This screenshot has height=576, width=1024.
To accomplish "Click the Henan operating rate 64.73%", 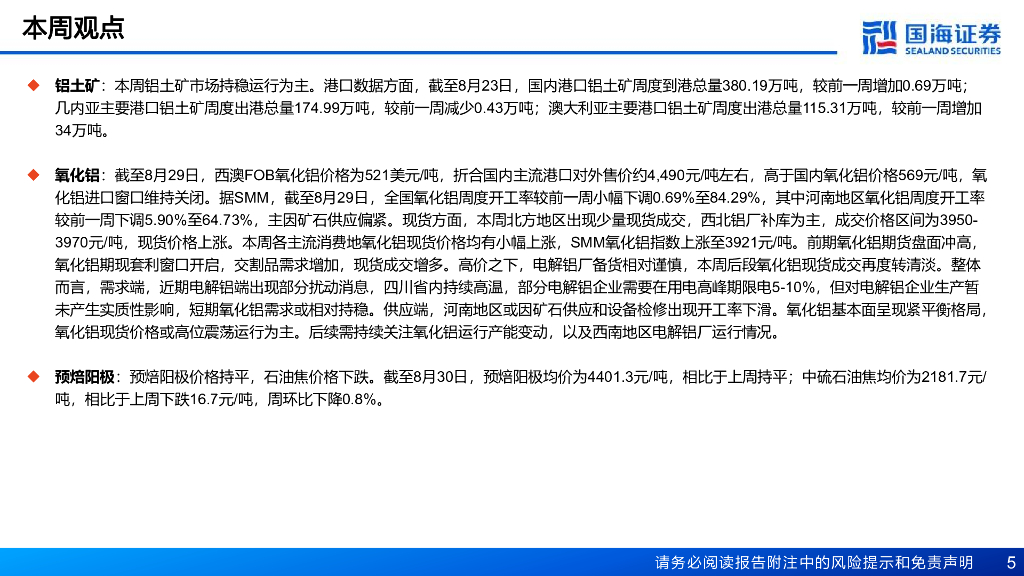I will pos(227,220).
